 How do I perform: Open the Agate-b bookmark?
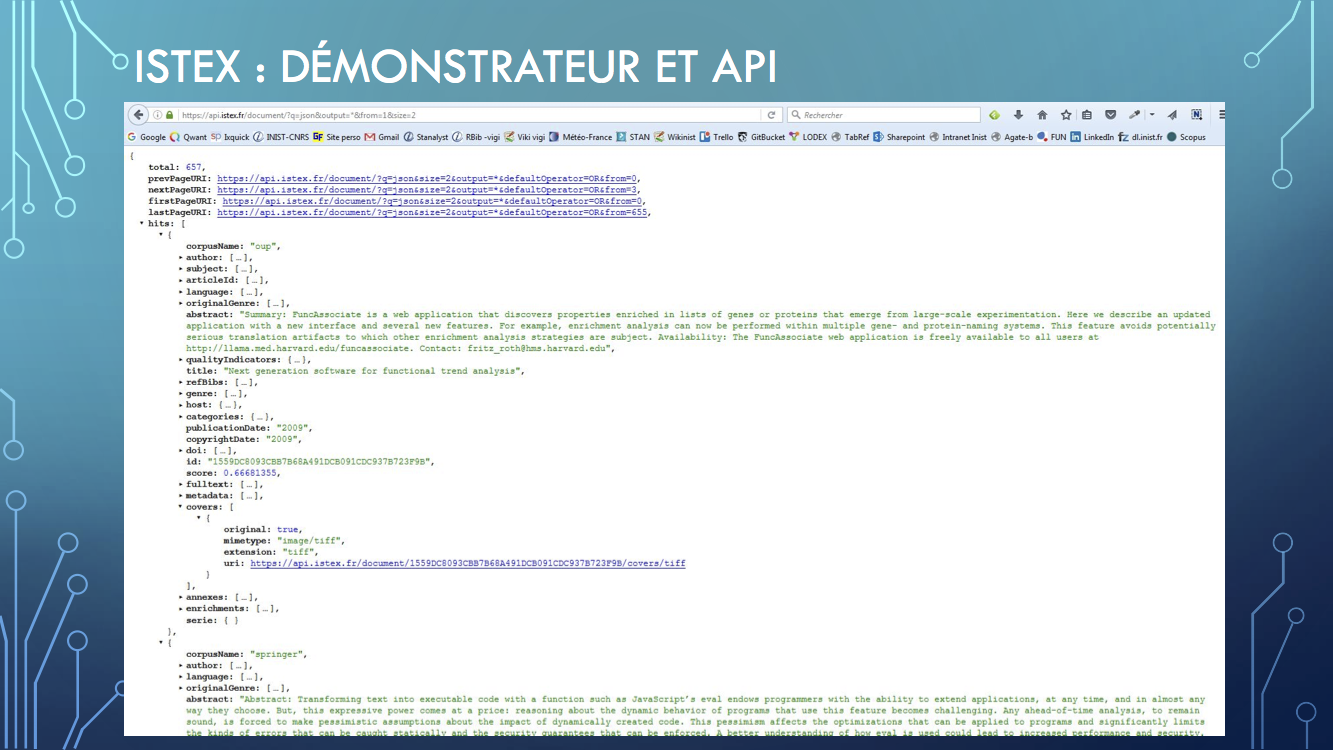[x=1012, y=137]
